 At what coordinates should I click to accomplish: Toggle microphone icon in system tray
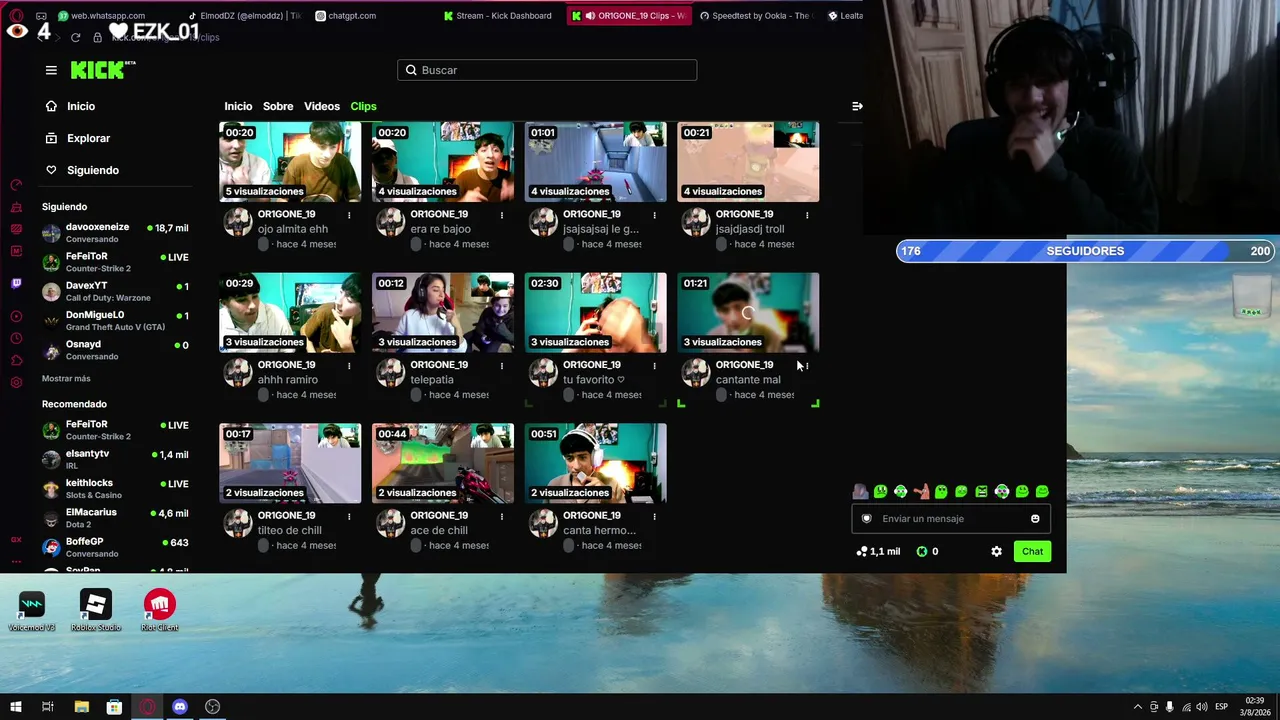(1170, 707)
